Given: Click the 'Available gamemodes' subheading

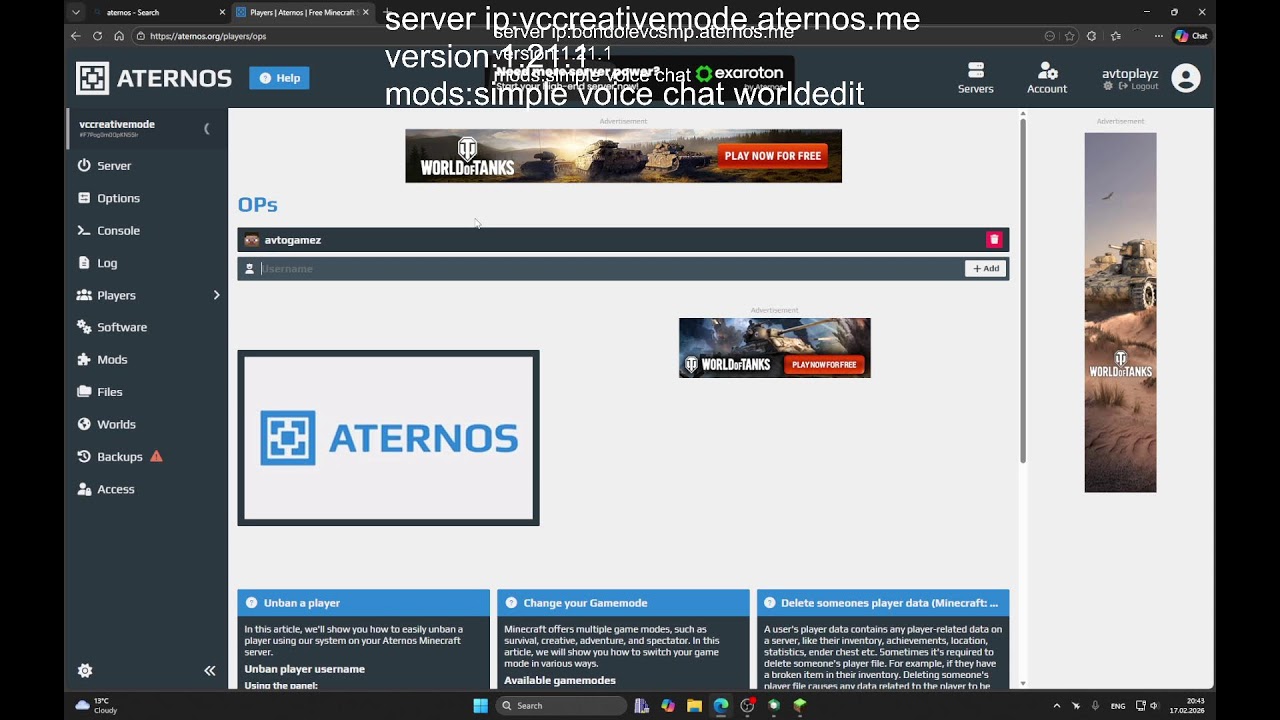Looking at the screenshot, I should click(560, 680).
